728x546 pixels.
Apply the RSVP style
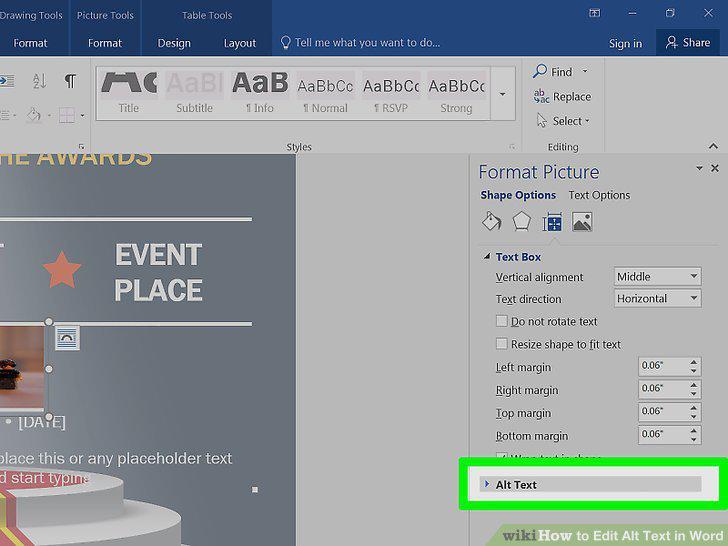[x=391, y=92]
